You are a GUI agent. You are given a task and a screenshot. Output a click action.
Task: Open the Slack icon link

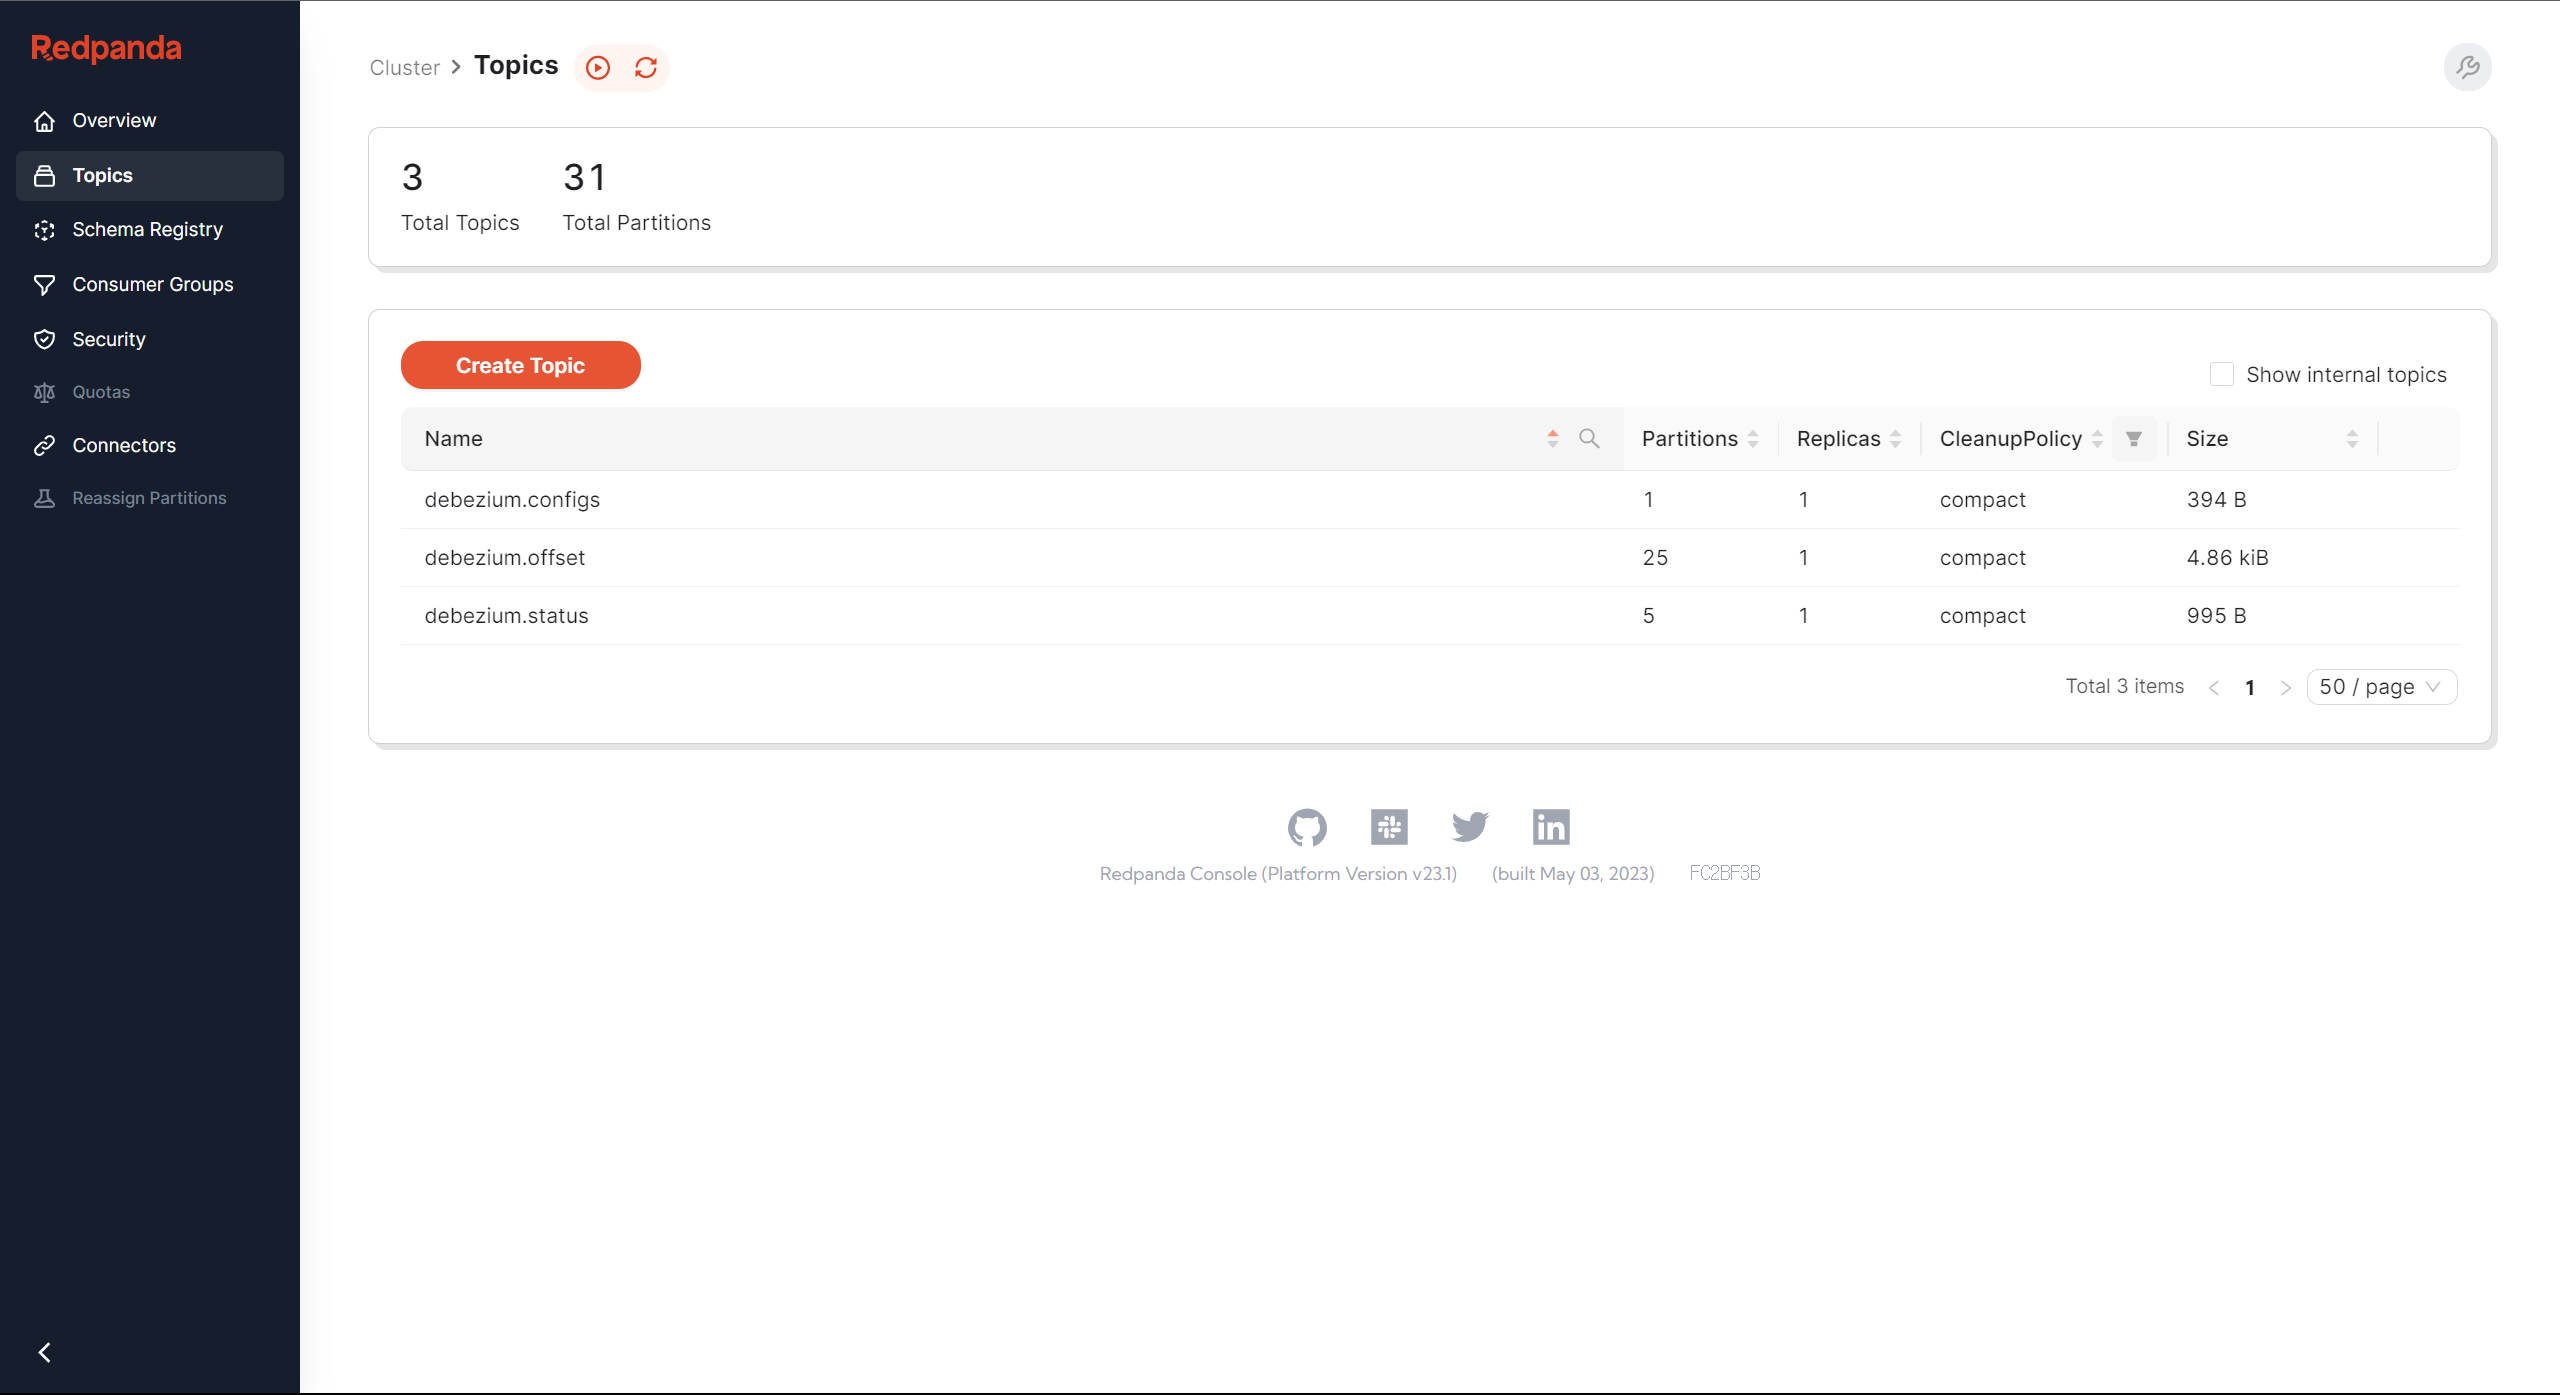pos(1389,828)
